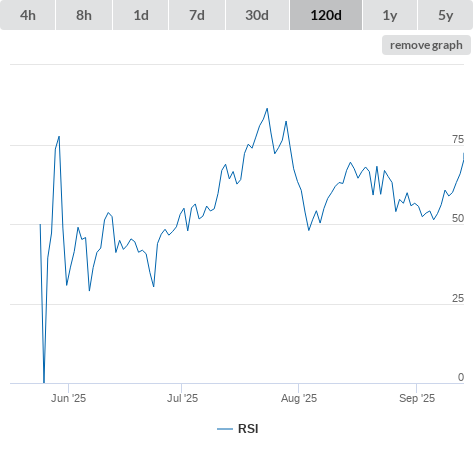Select the active 120d tab
Screen dimensions: 474x455
pyautogui.click(x=326, y=15)
